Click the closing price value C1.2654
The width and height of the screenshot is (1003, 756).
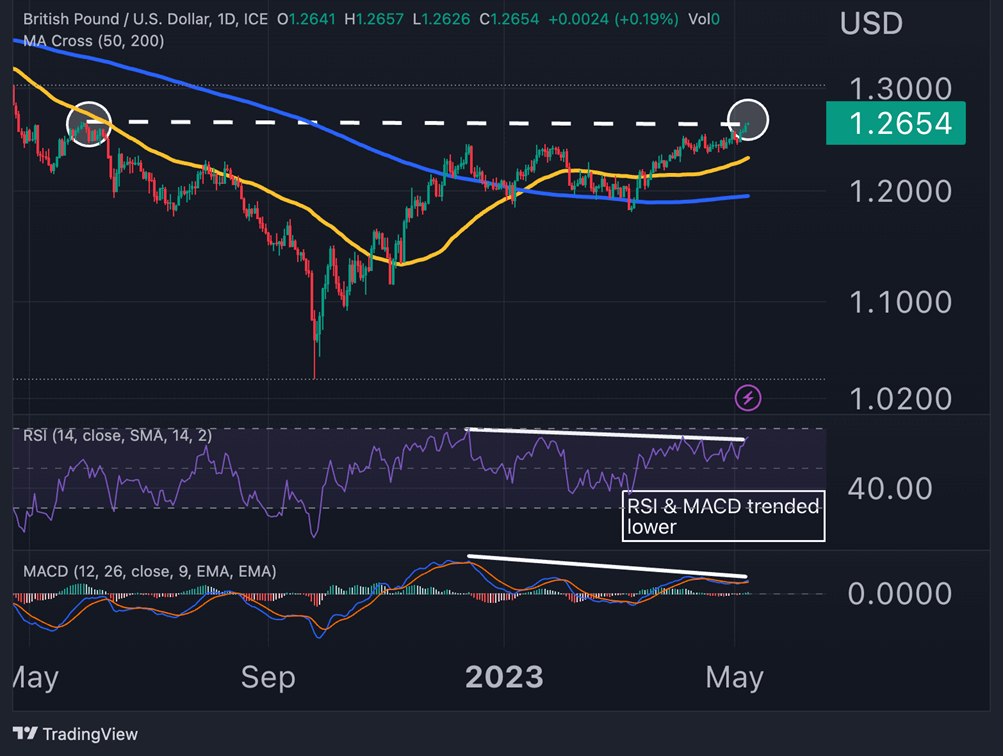(x=509, y=19)
